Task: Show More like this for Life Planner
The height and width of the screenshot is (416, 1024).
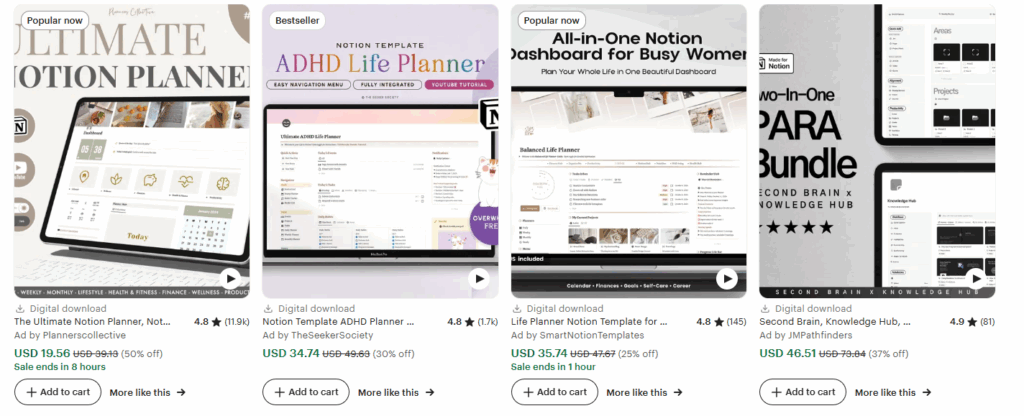Action: [x=645, y=392]
